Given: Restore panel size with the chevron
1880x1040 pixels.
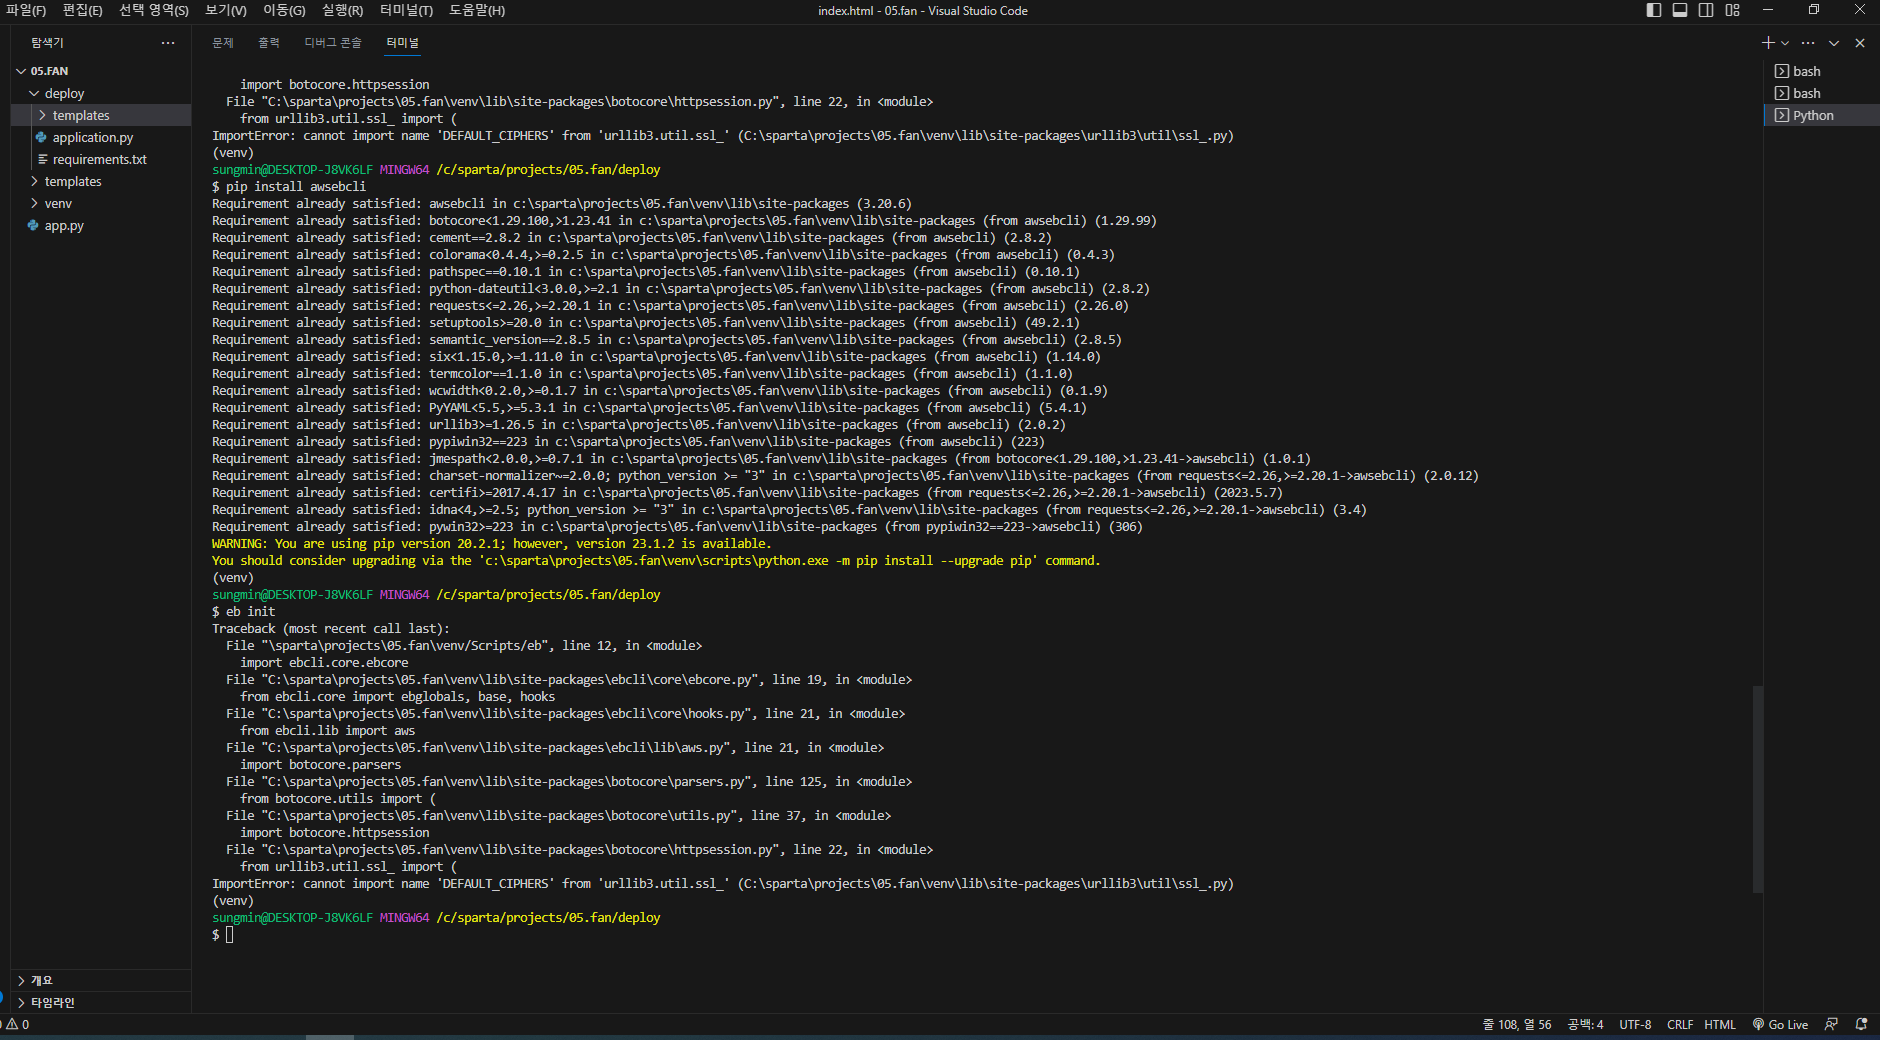Looking at the screenshot, I should click(x=1834, y=43).
